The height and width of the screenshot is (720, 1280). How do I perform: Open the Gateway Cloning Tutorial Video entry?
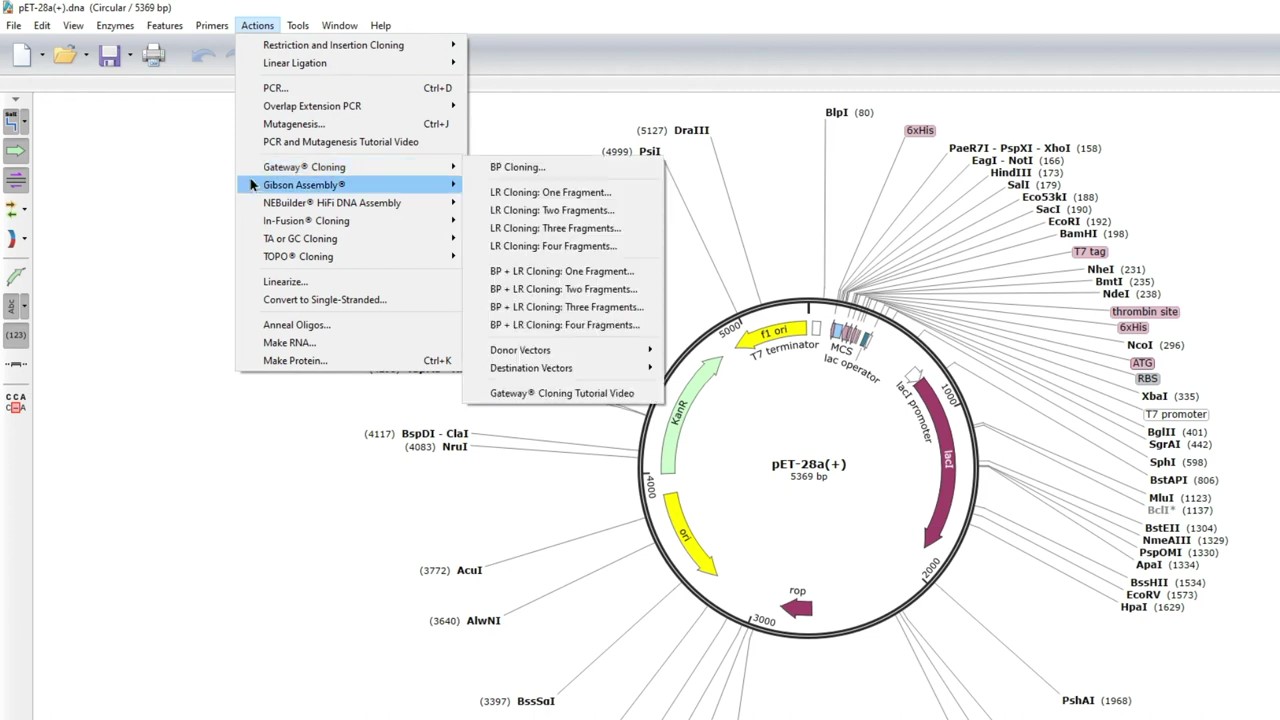pos(562,393)
